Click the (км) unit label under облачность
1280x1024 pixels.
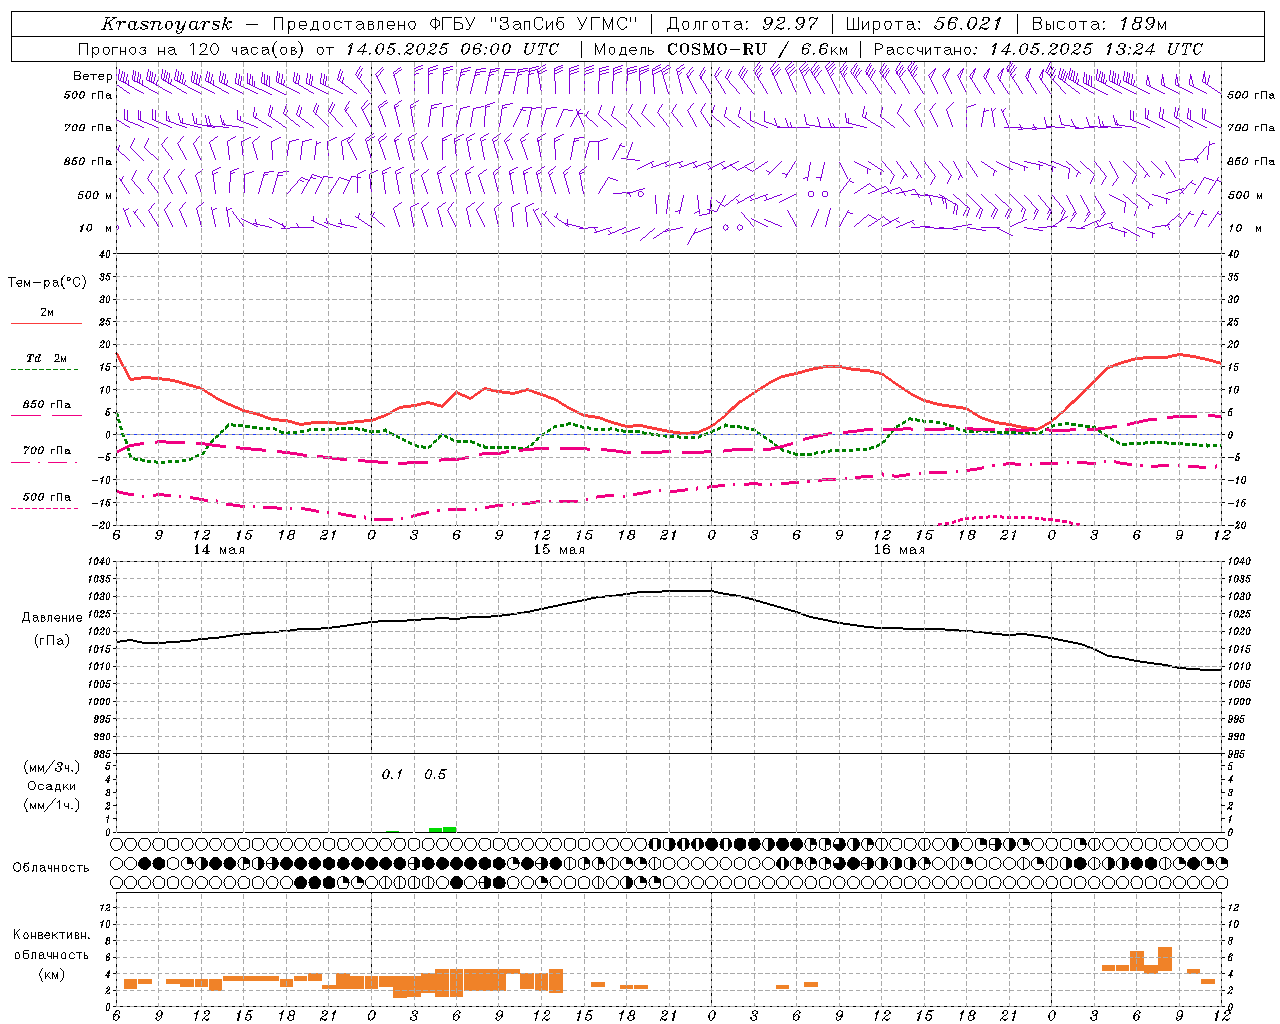point(51,974)
